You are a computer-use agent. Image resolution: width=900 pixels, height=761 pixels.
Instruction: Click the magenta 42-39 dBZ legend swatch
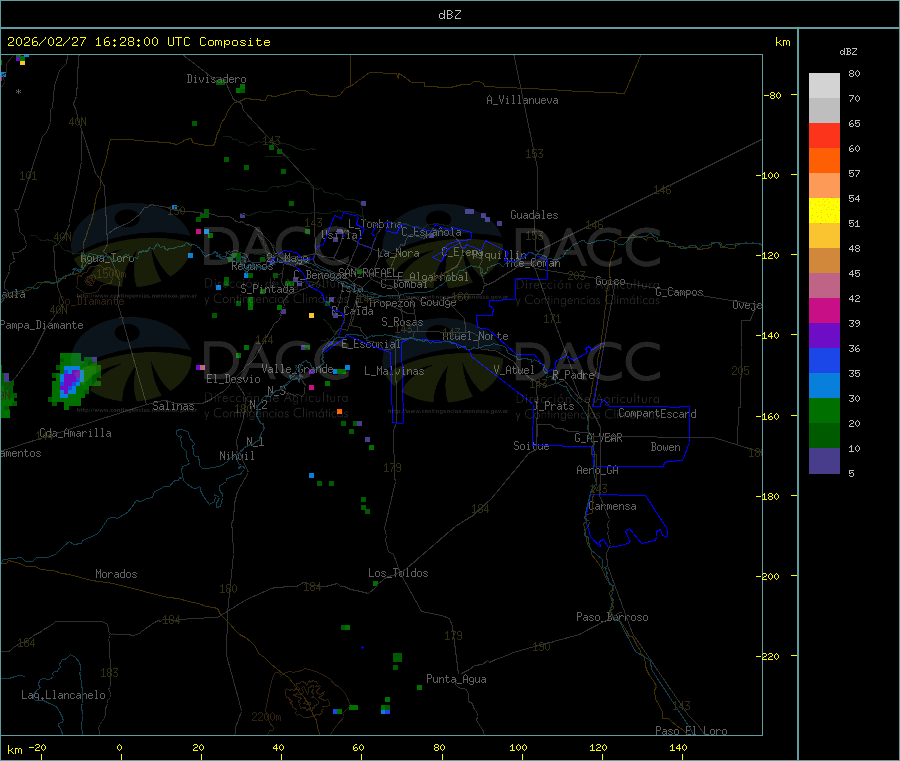(x=824, y=310)
